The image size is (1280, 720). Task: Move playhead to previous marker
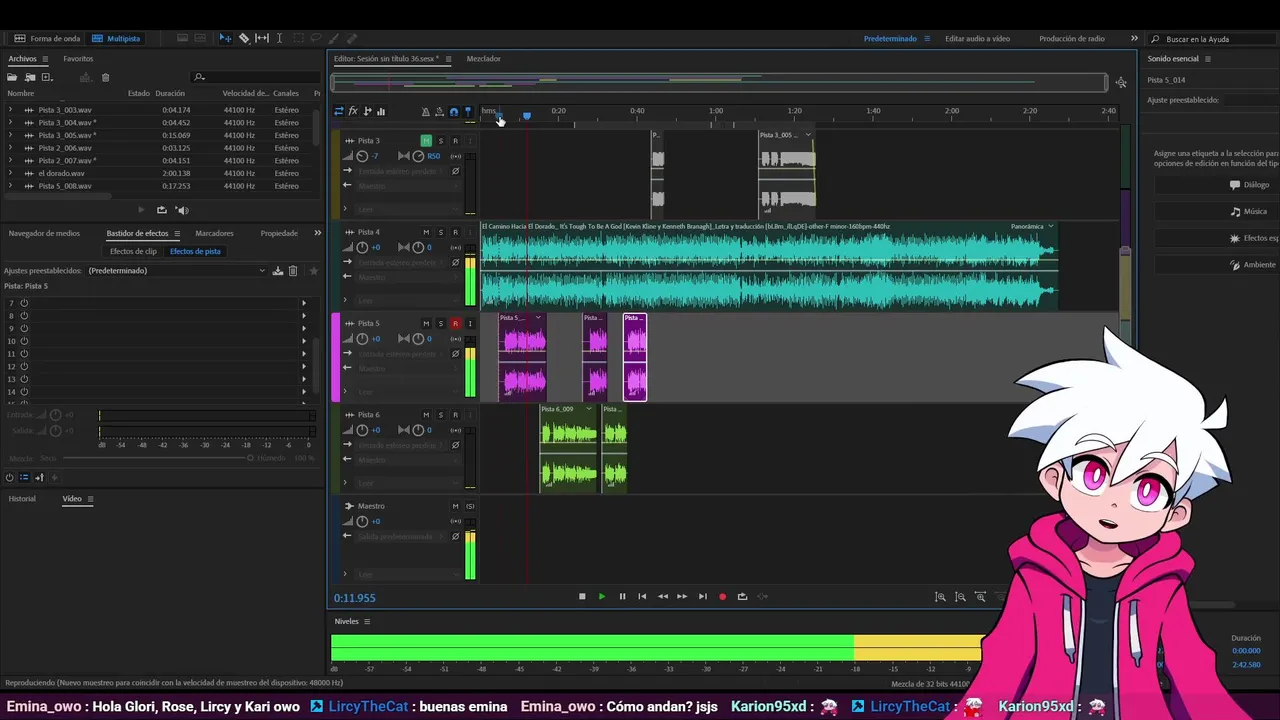point(642,596)
